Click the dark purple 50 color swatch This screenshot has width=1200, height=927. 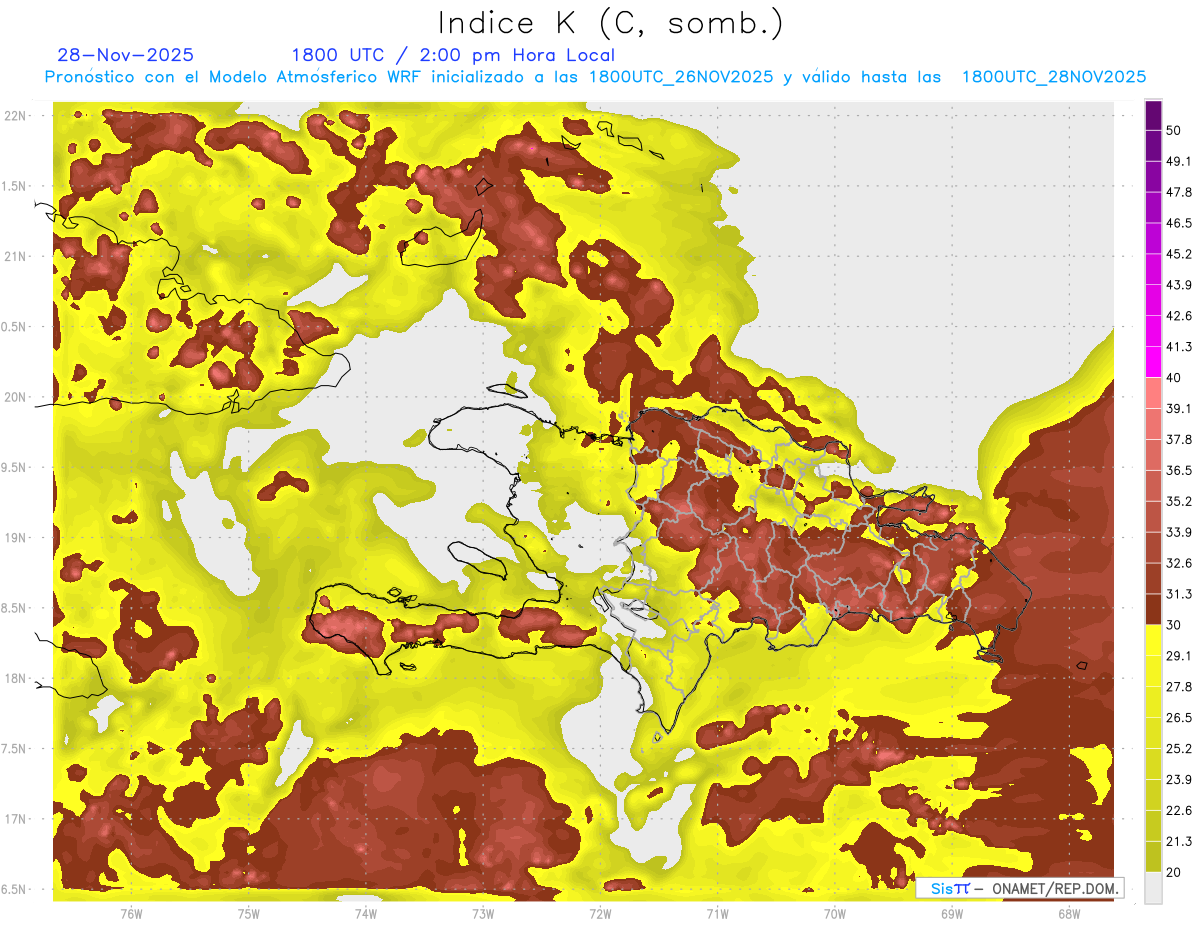1153,116
